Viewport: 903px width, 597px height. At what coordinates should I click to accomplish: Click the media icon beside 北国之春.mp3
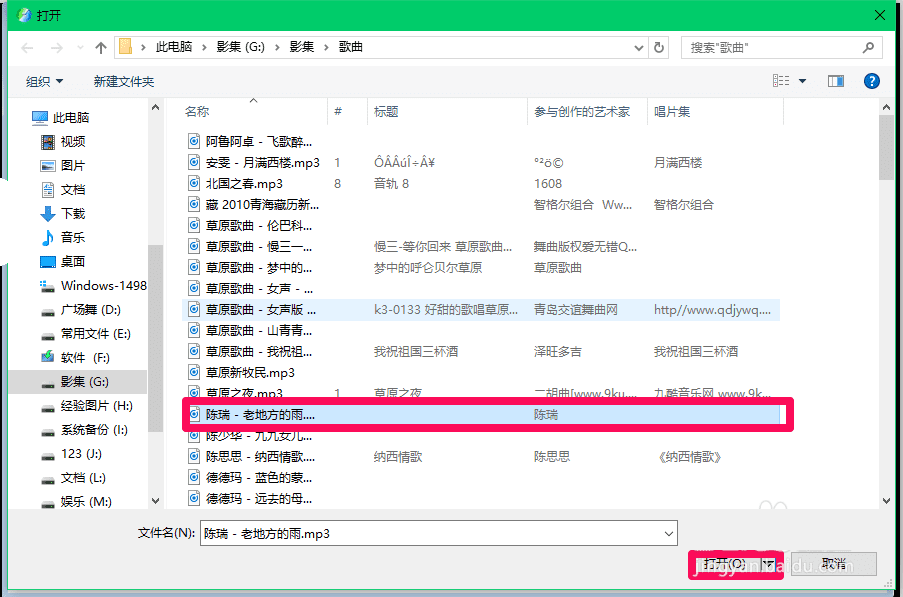(193, 183)
